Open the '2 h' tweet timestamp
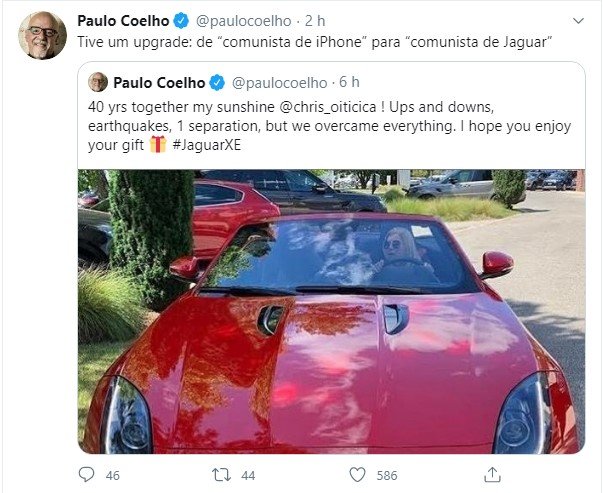Screen dimensions: 603x493 click(x=315, y=21)
